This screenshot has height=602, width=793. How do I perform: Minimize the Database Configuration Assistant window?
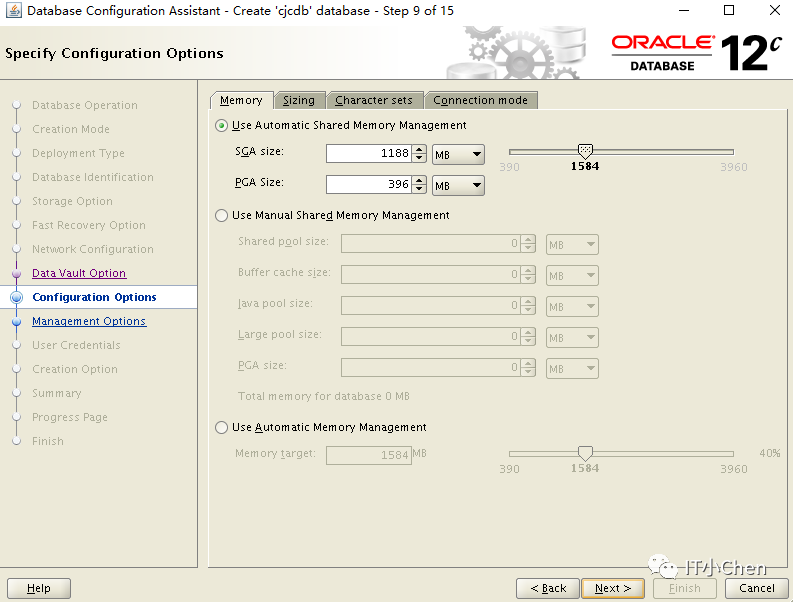point(684,10)
